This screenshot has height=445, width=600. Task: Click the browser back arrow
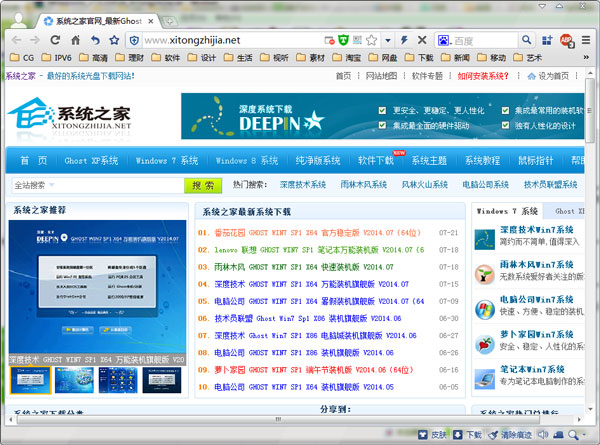tap(16, 40)
